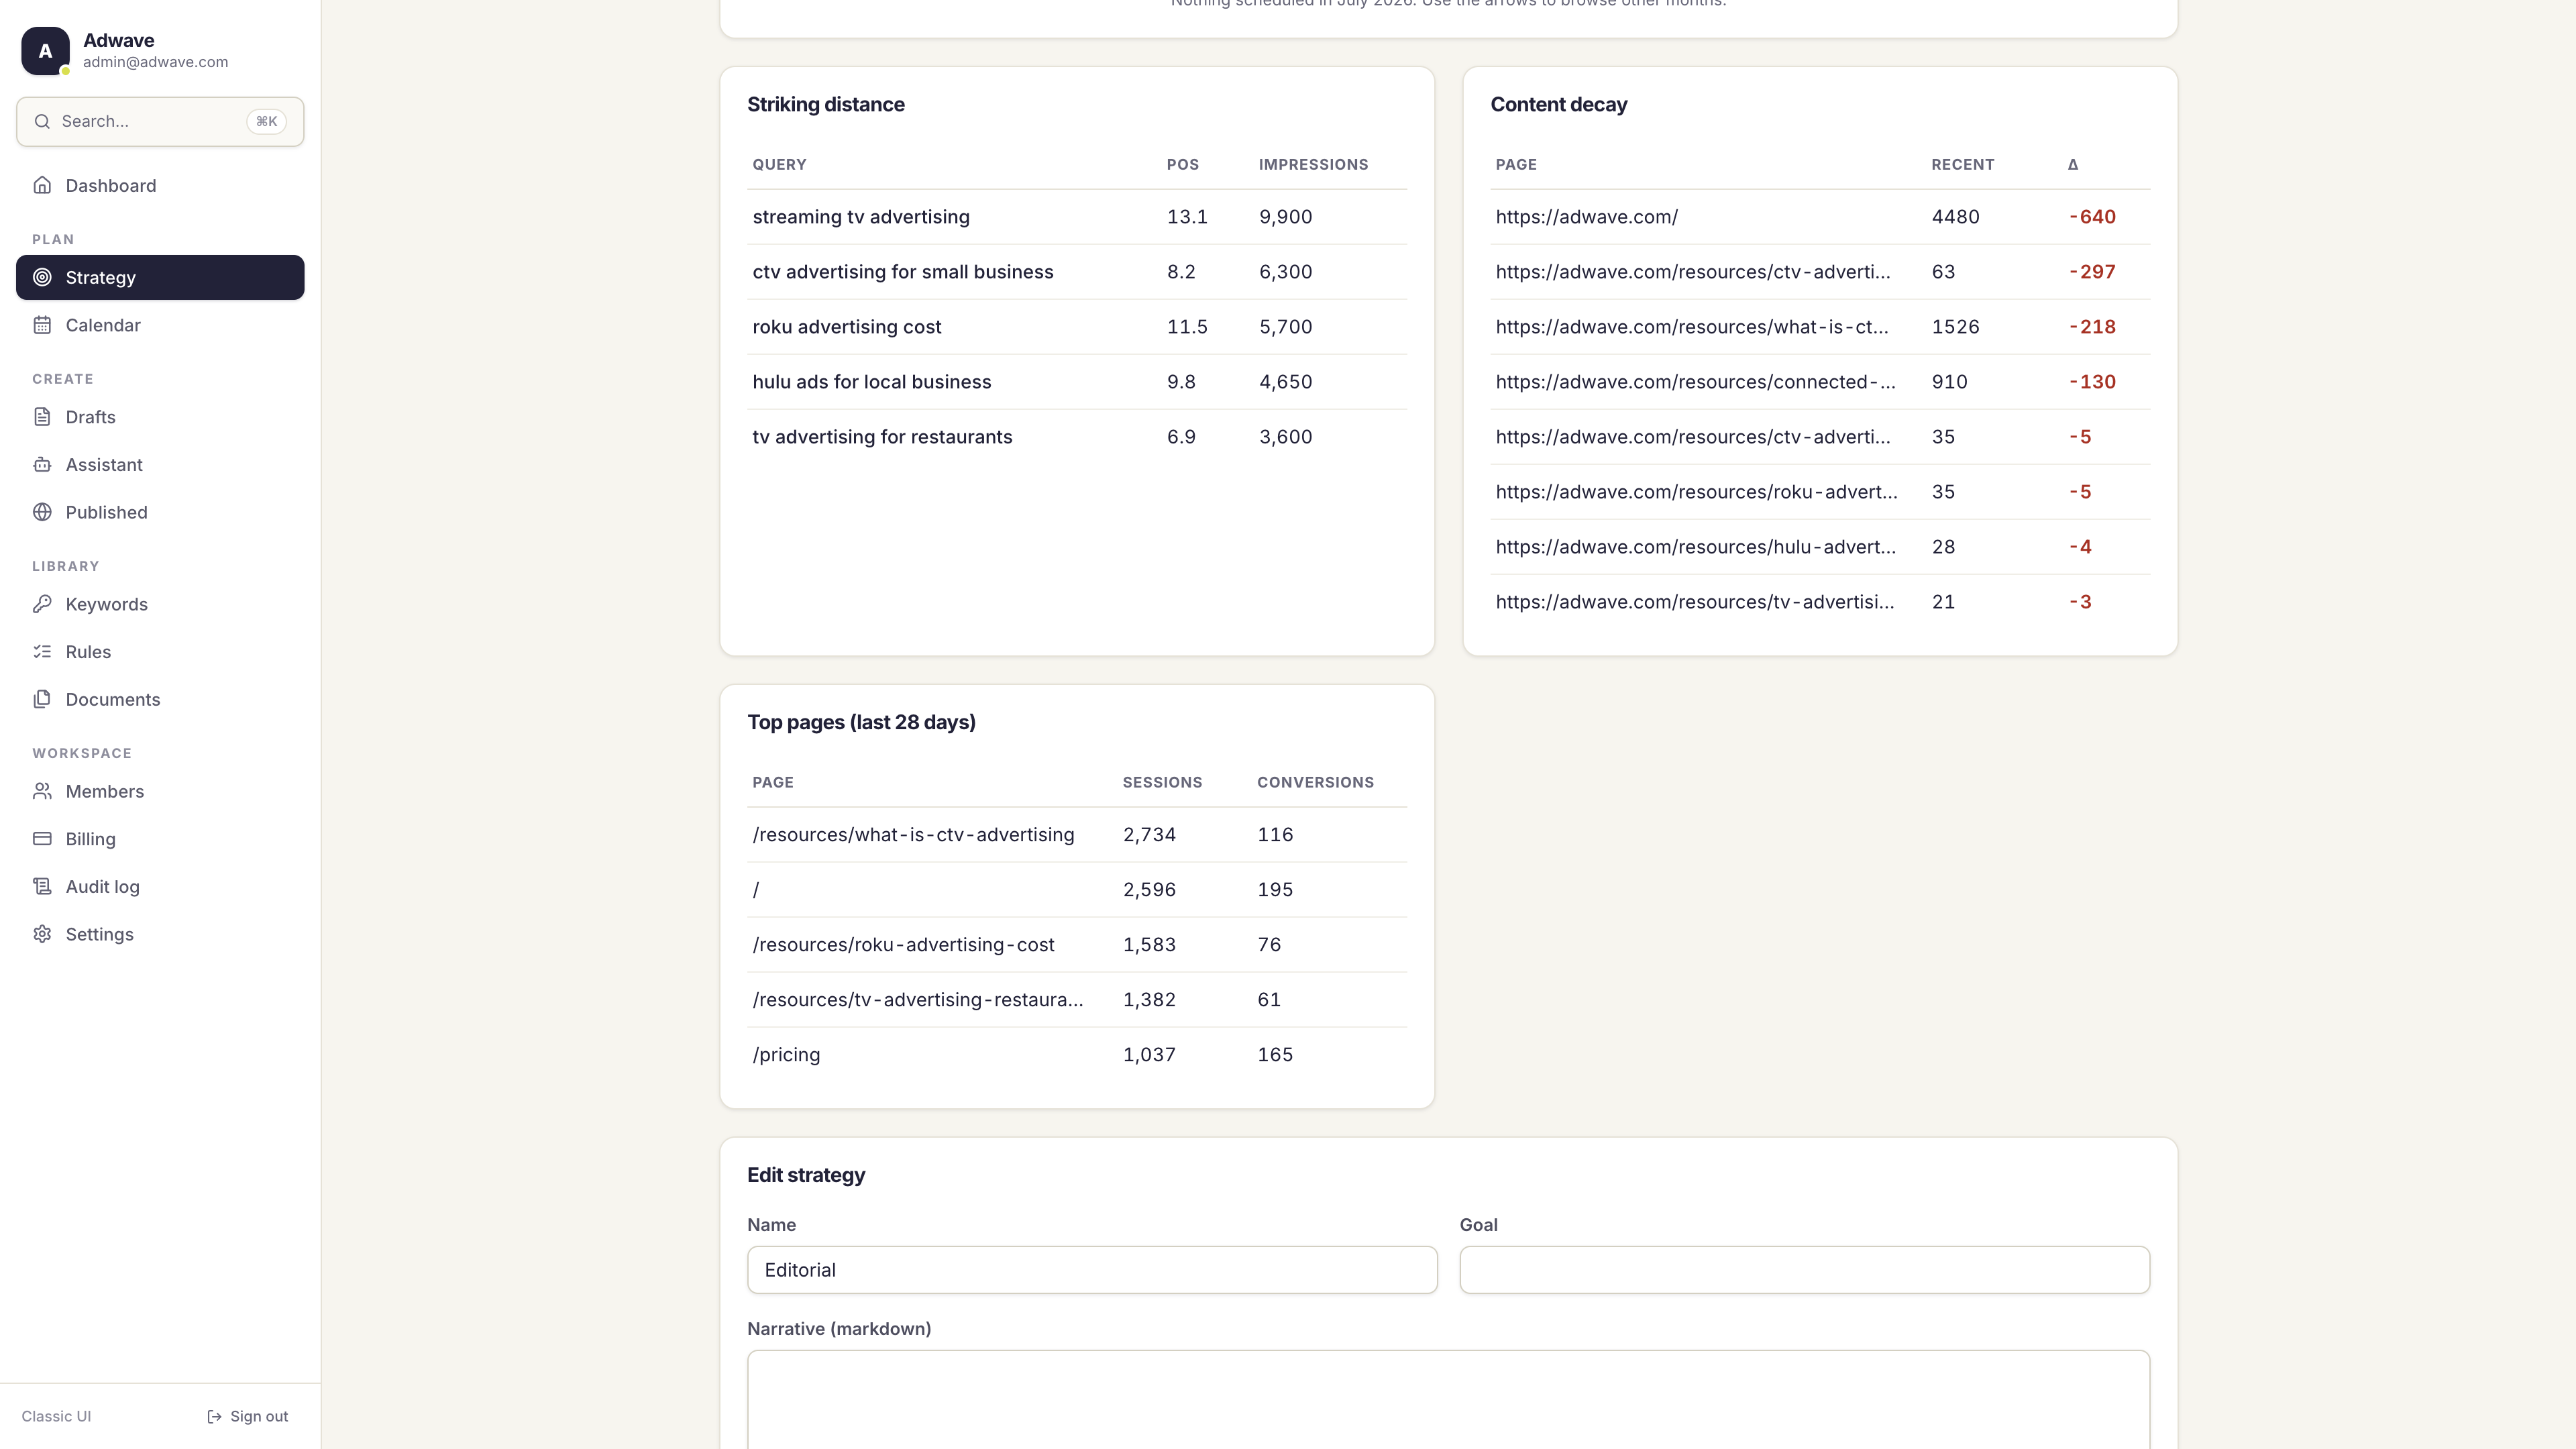Click the CONVERSIONS column header
This screenshot has width=2576, height=1449.
(1315, 783)
